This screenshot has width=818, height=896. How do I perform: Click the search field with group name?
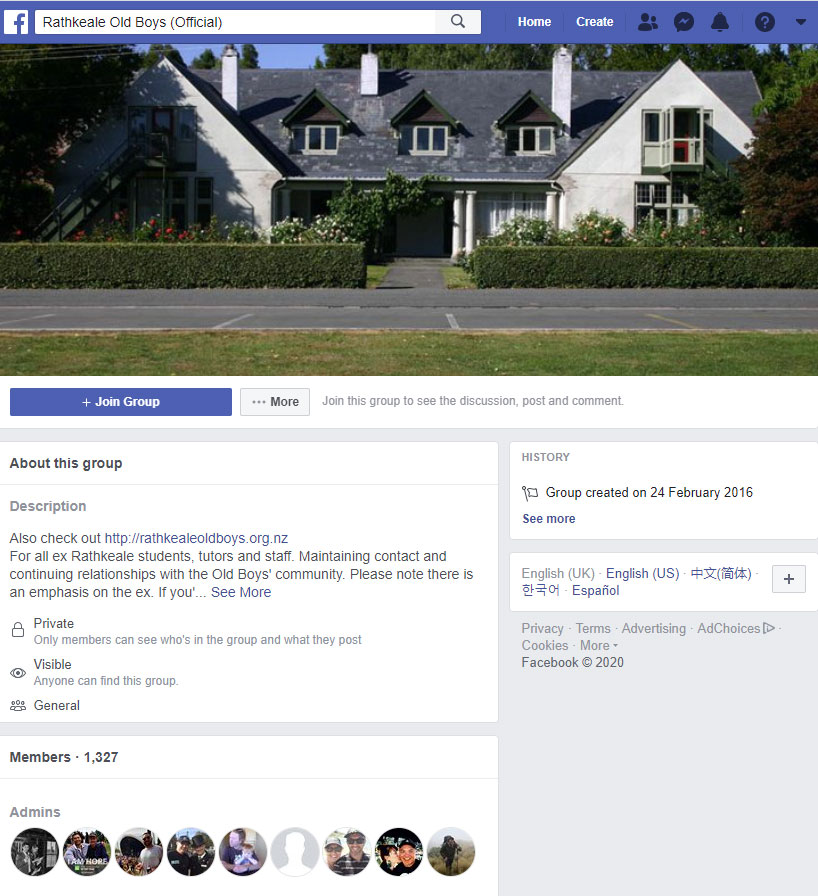pos(235,22)
